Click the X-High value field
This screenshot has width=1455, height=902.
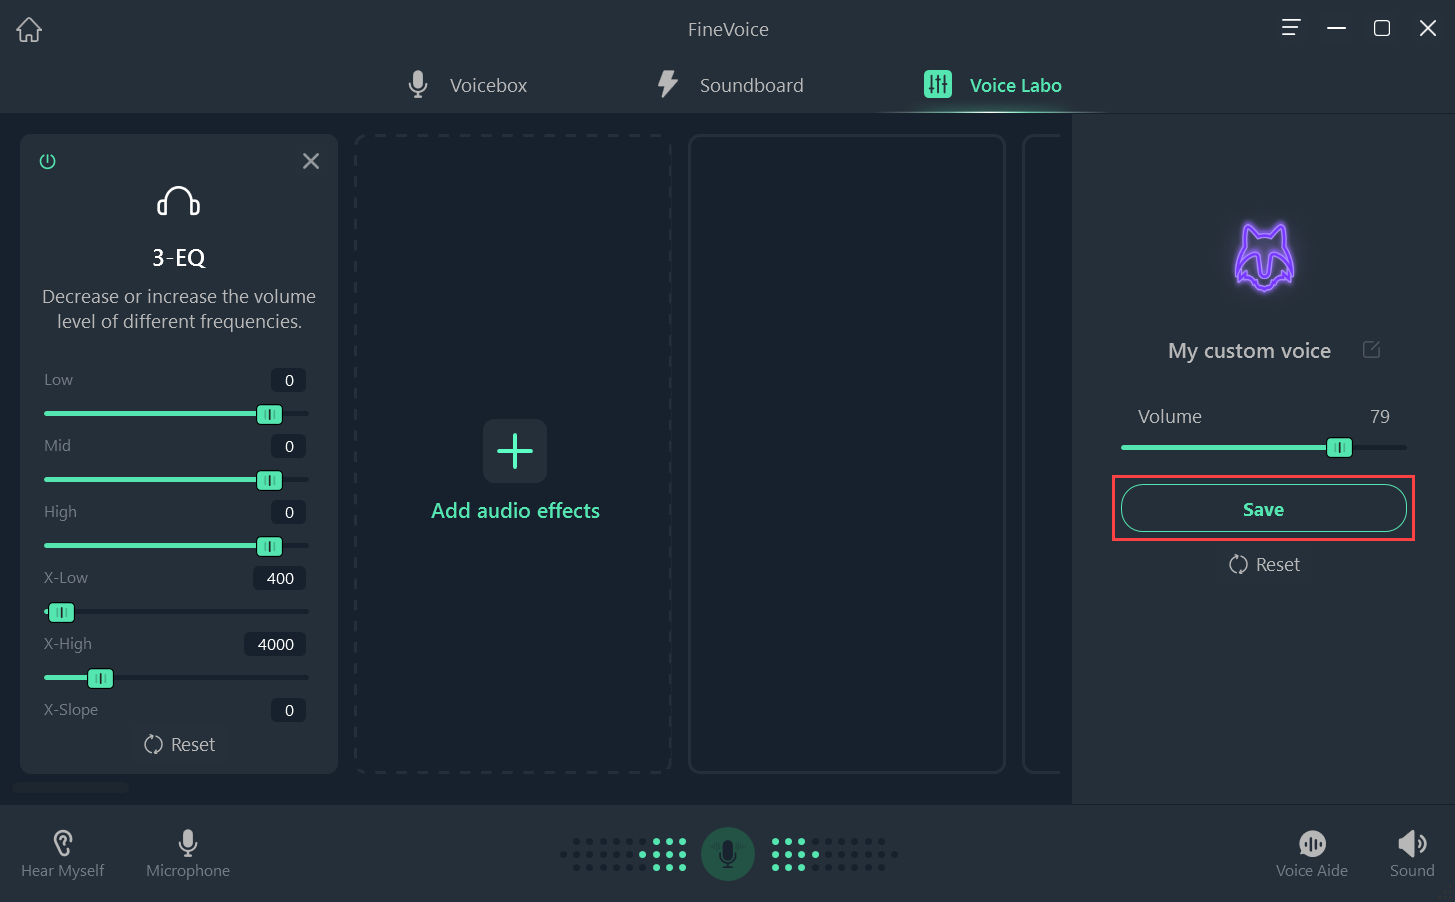pos(275,645)
